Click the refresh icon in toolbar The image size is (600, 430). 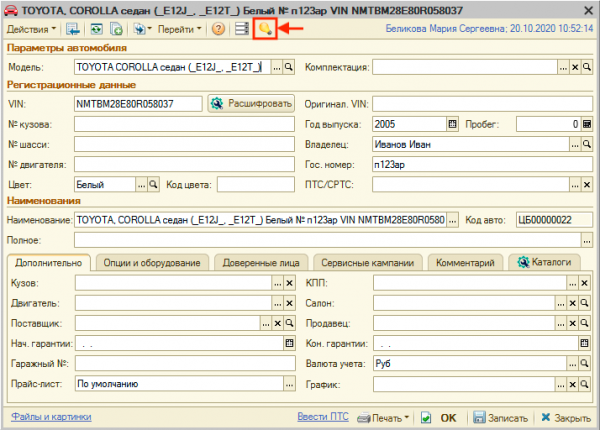(x=96, y=29)
